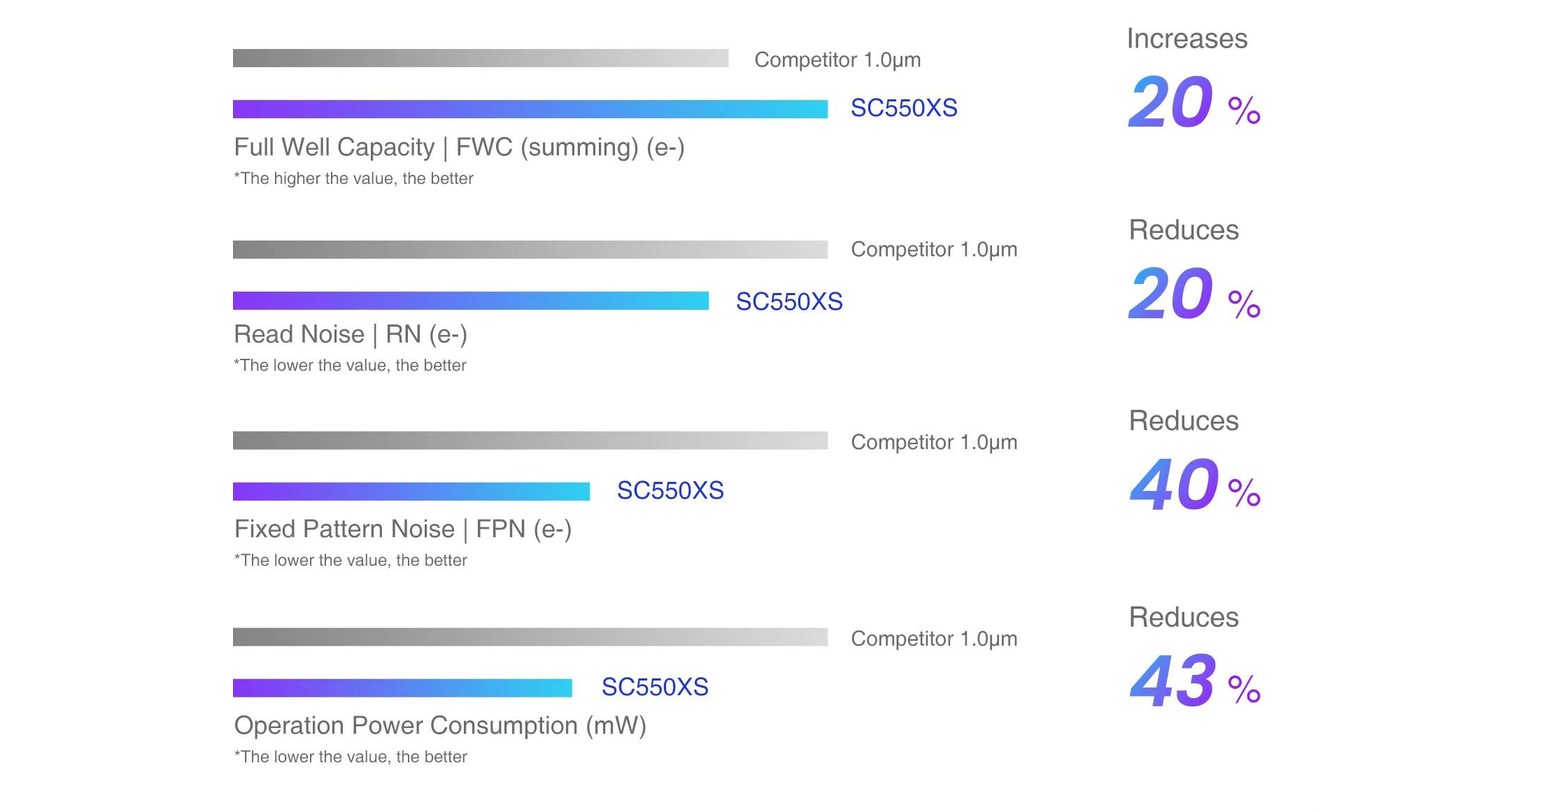Select the "Read Noise | RN (e-)" title

coord(350,334)
